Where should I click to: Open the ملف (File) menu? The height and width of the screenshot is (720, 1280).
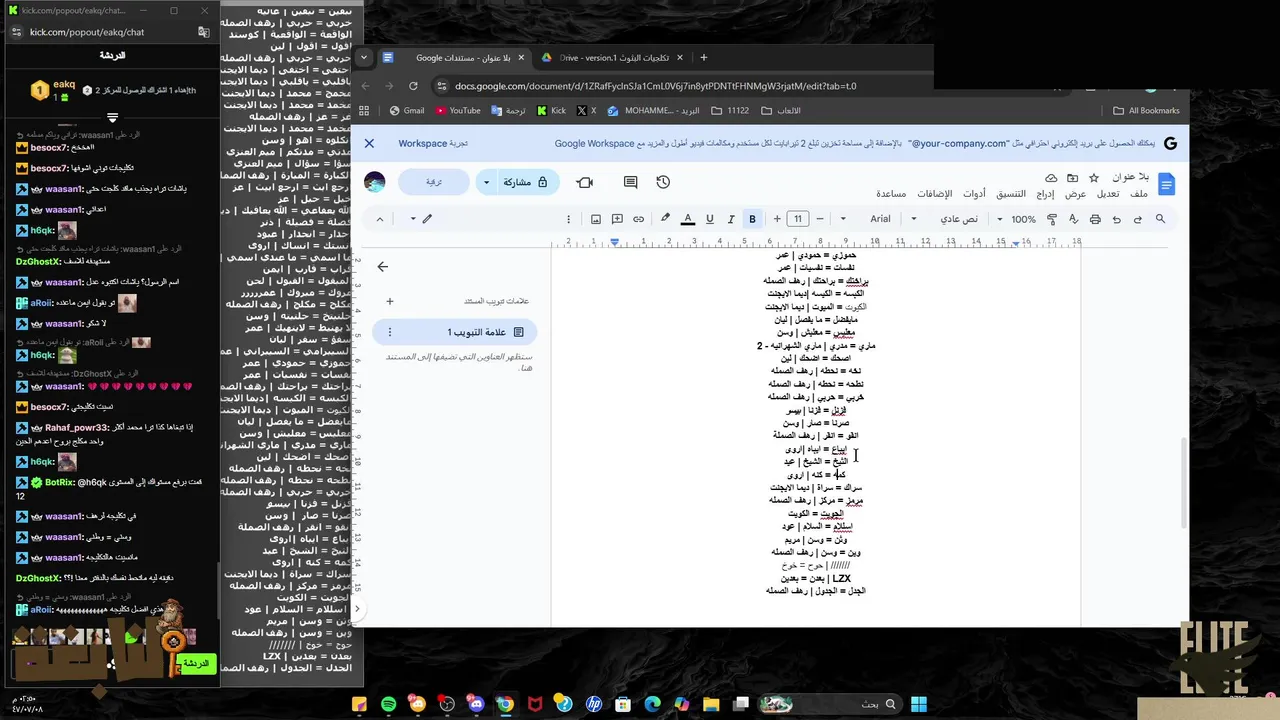(x=1139, y=194)
